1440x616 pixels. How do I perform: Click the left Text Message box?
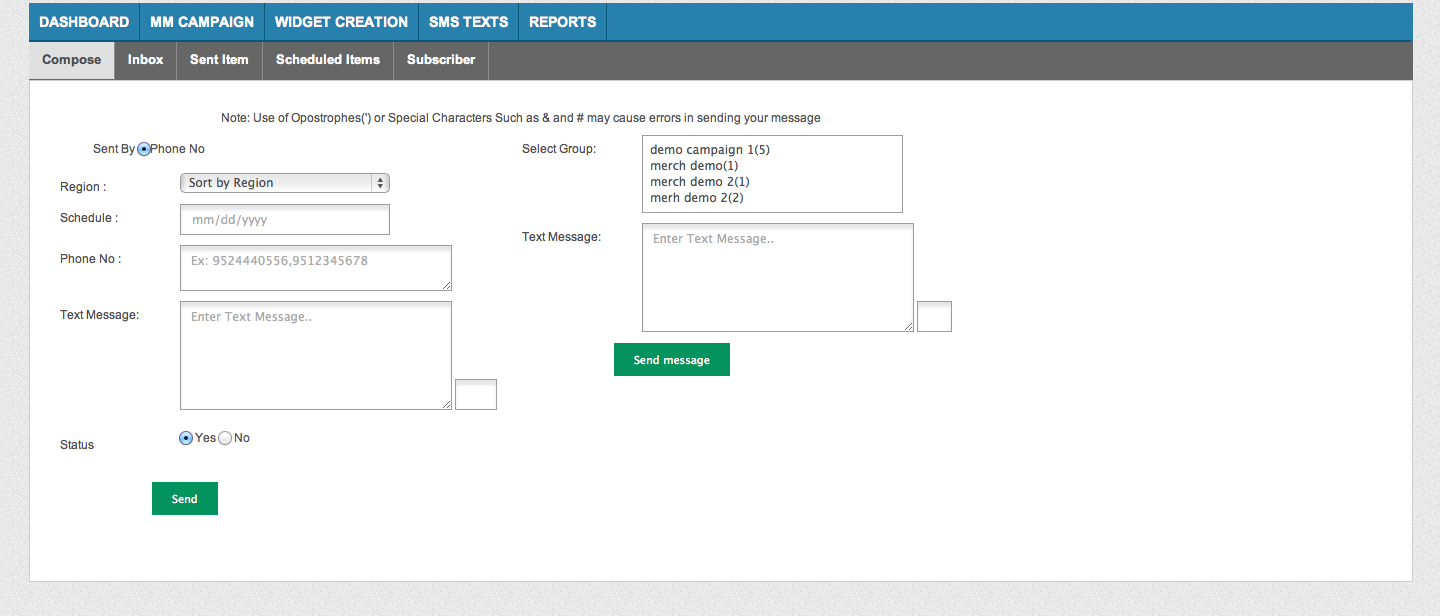(316, 356)
